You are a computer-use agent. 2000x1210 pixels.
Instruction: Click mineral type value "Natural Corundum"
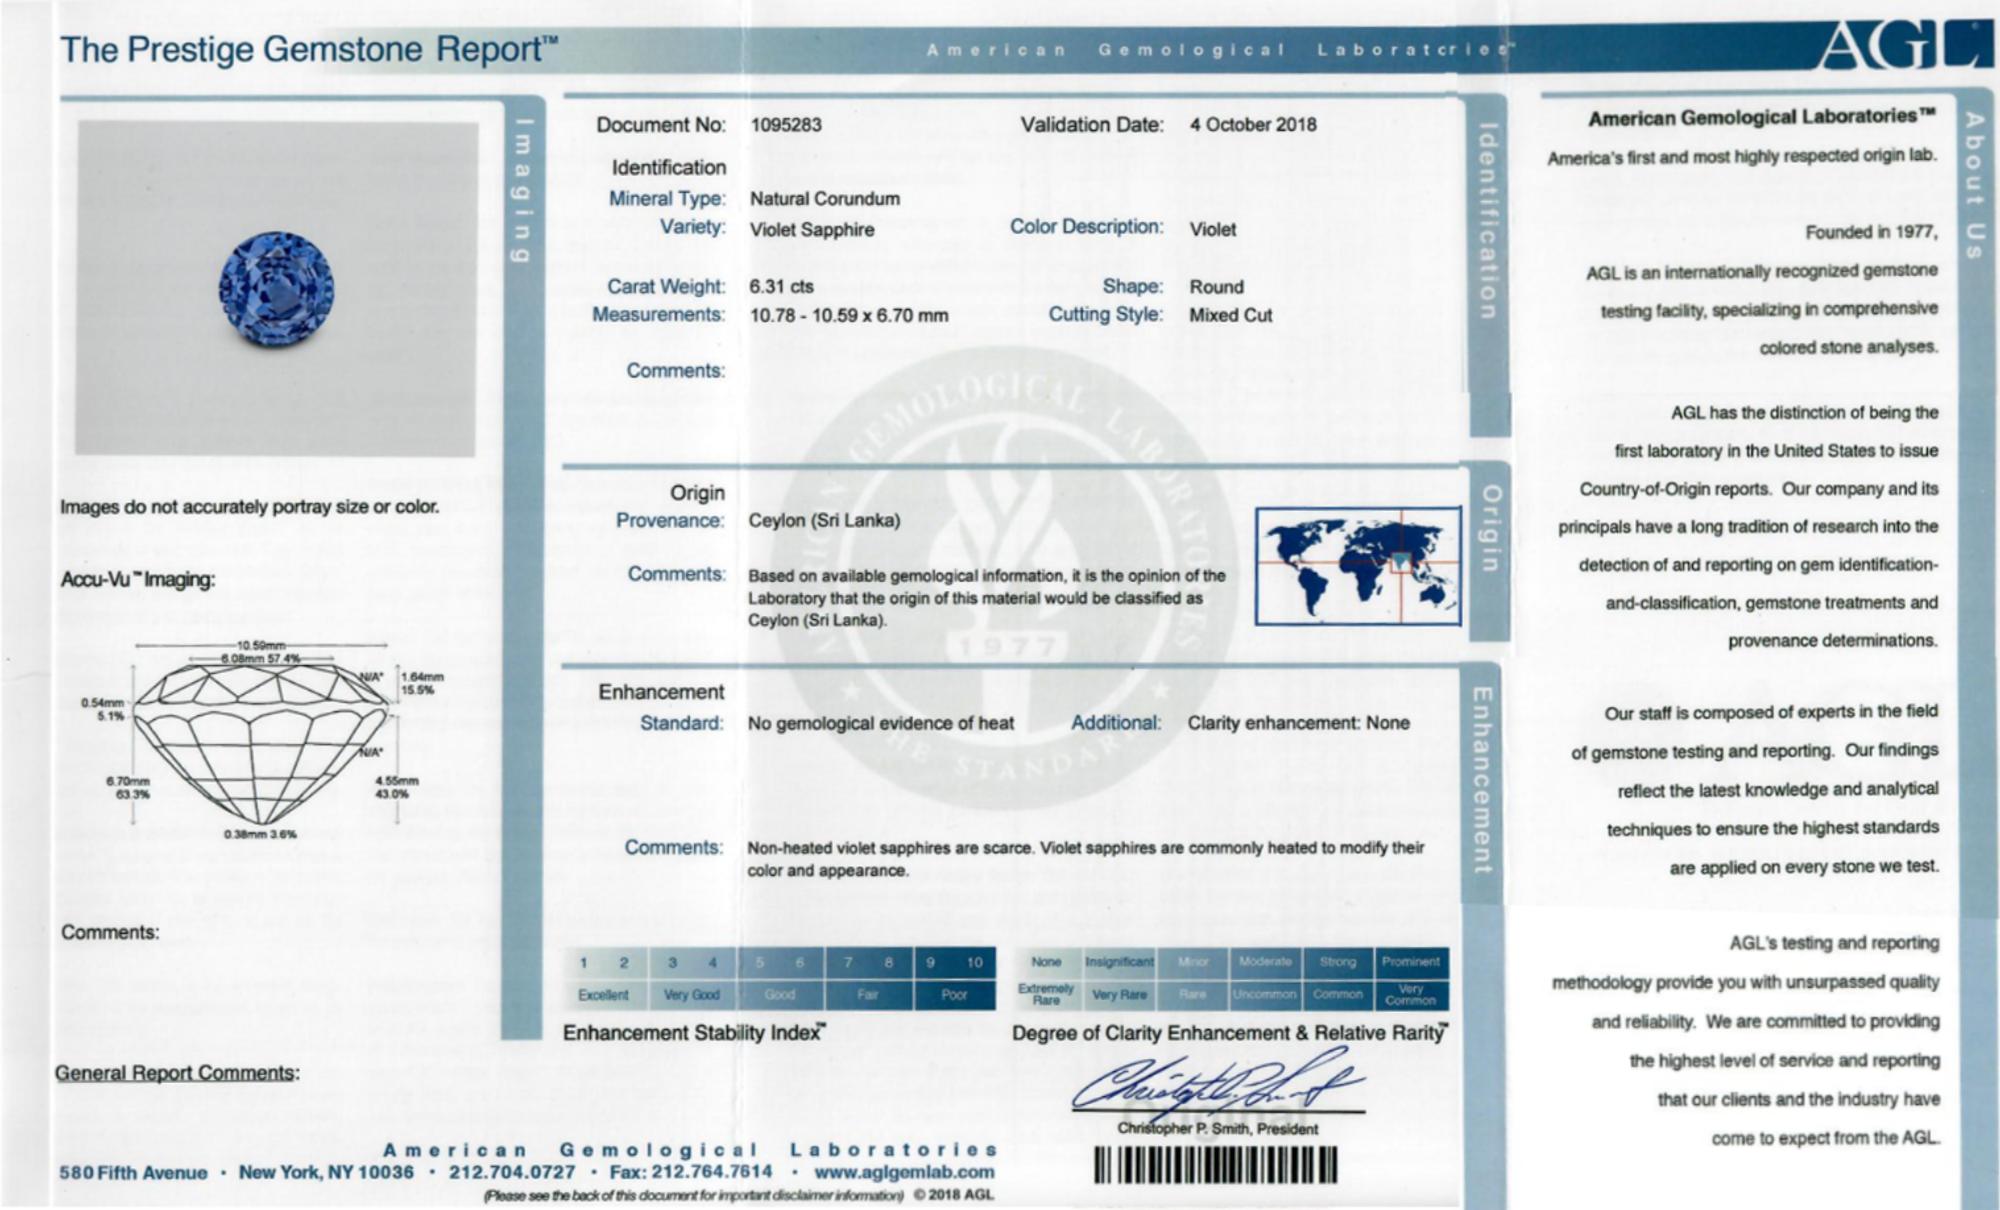825,199
